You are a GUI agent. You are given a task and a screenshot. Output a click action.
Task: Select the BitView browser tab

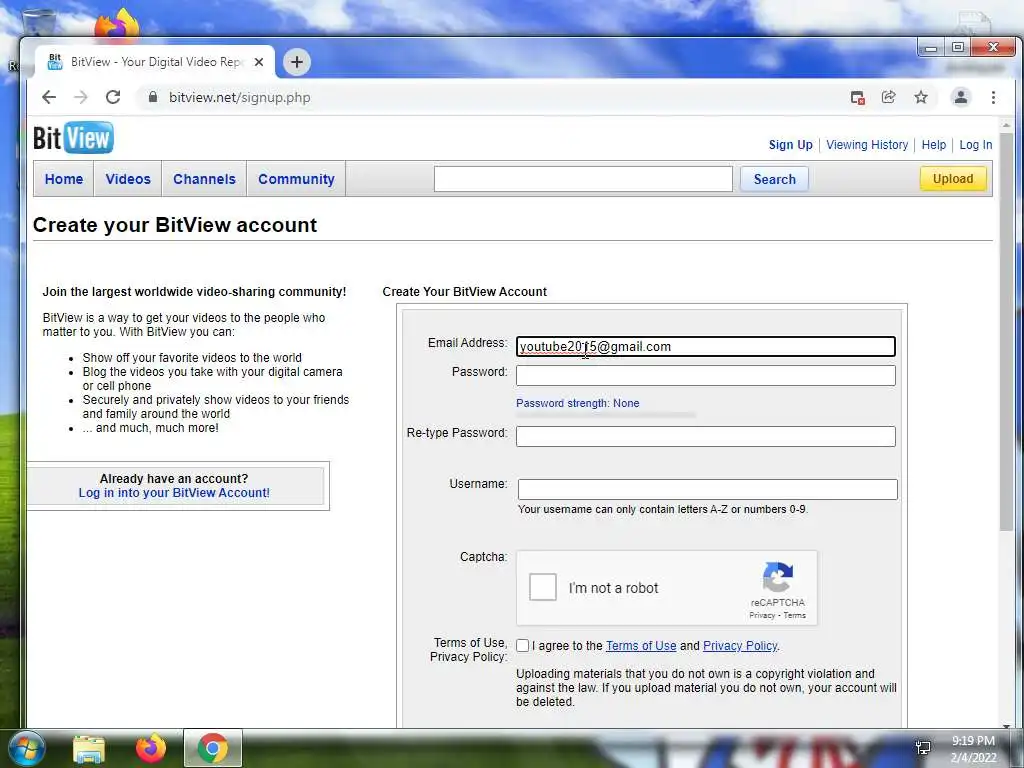click(x=153, y=62)
